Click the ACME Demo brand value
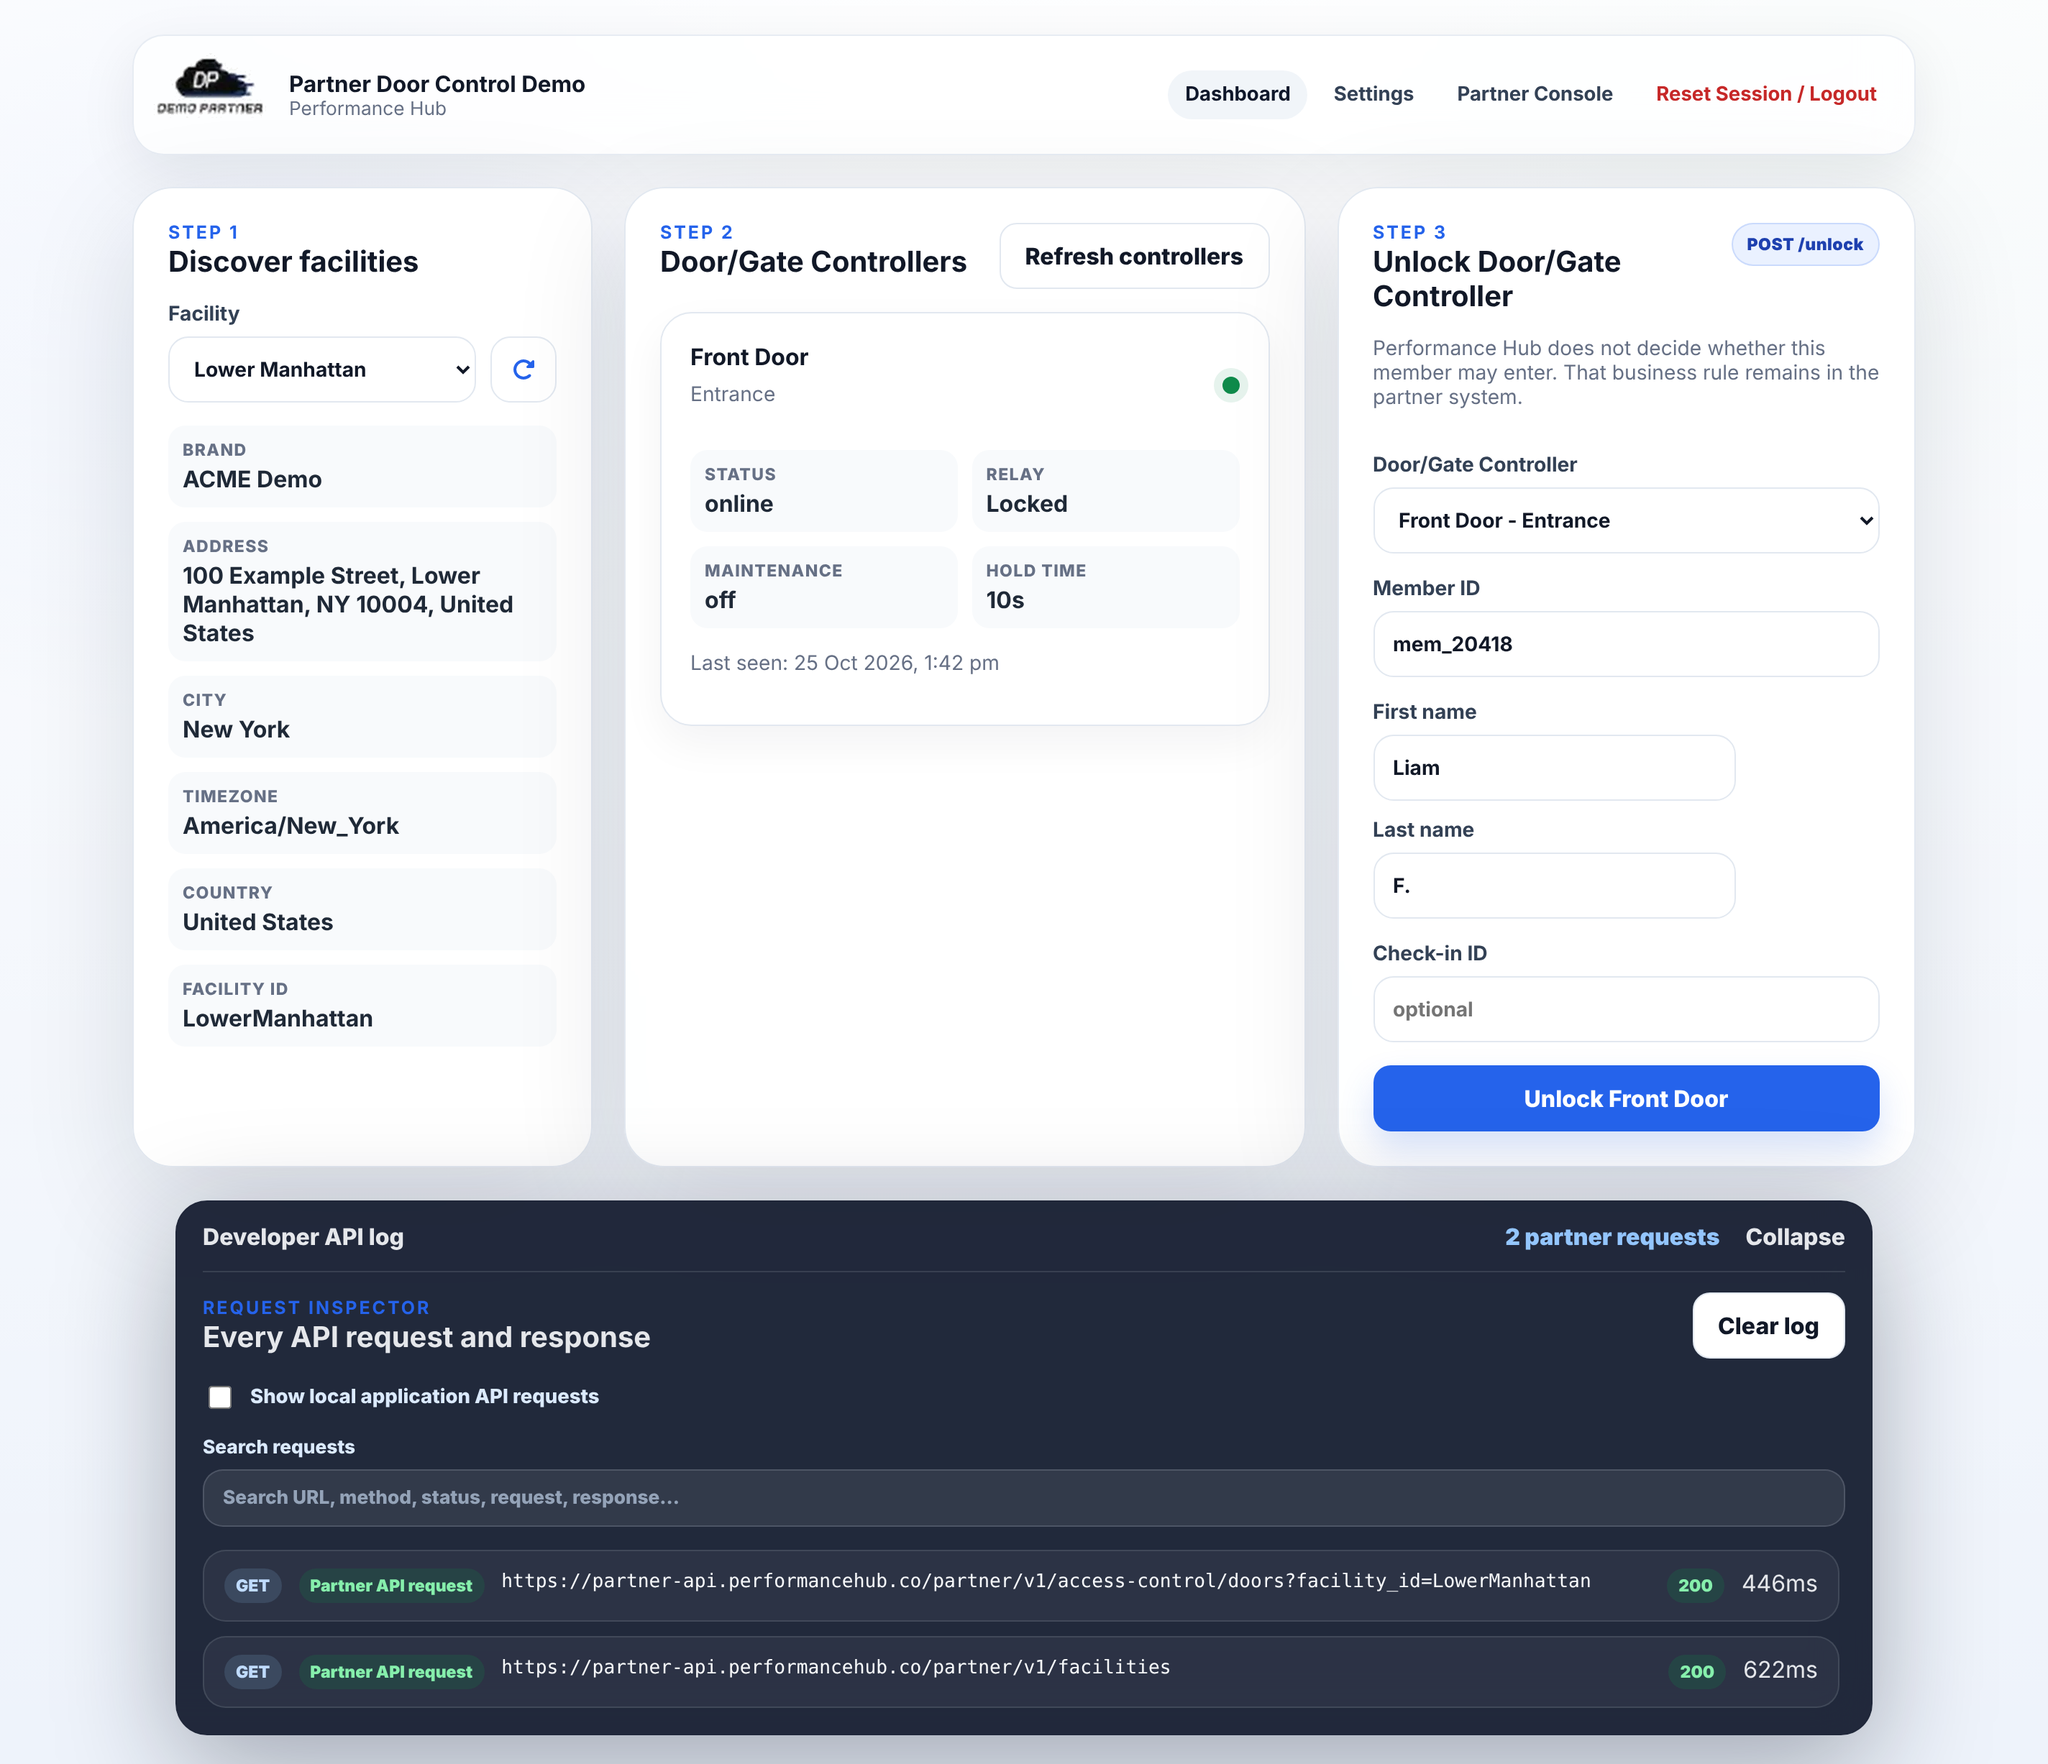This screenshot has height=1764, width=2048. tap(252, 480)
